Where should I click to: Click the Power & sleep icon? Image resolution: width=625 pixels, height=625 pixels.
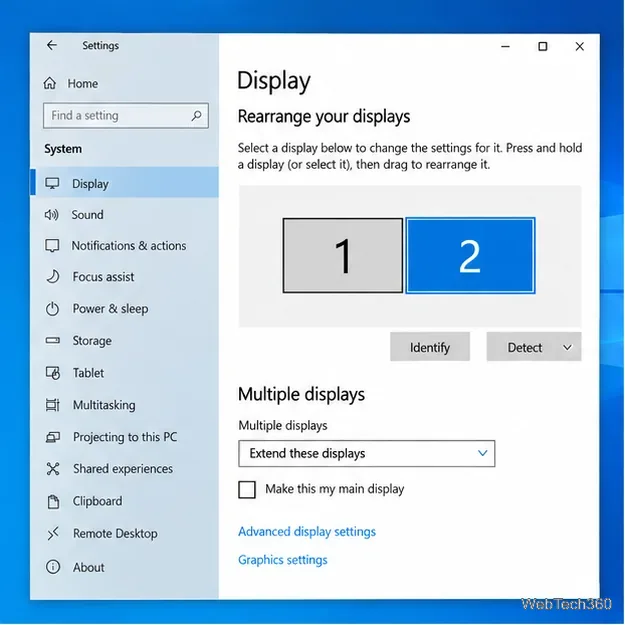click(x=52, y=309)
